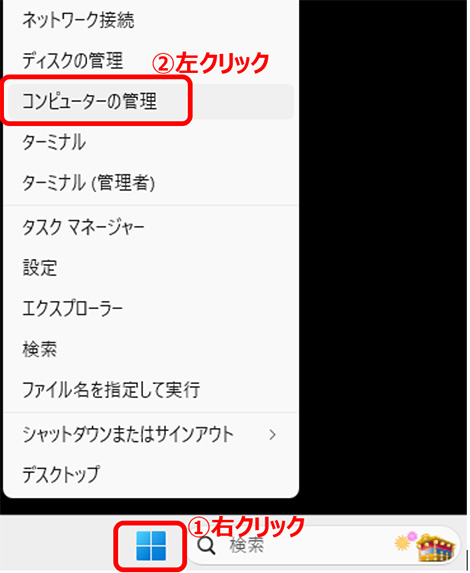Select 設定 menu item

click(x=151, y=268)
